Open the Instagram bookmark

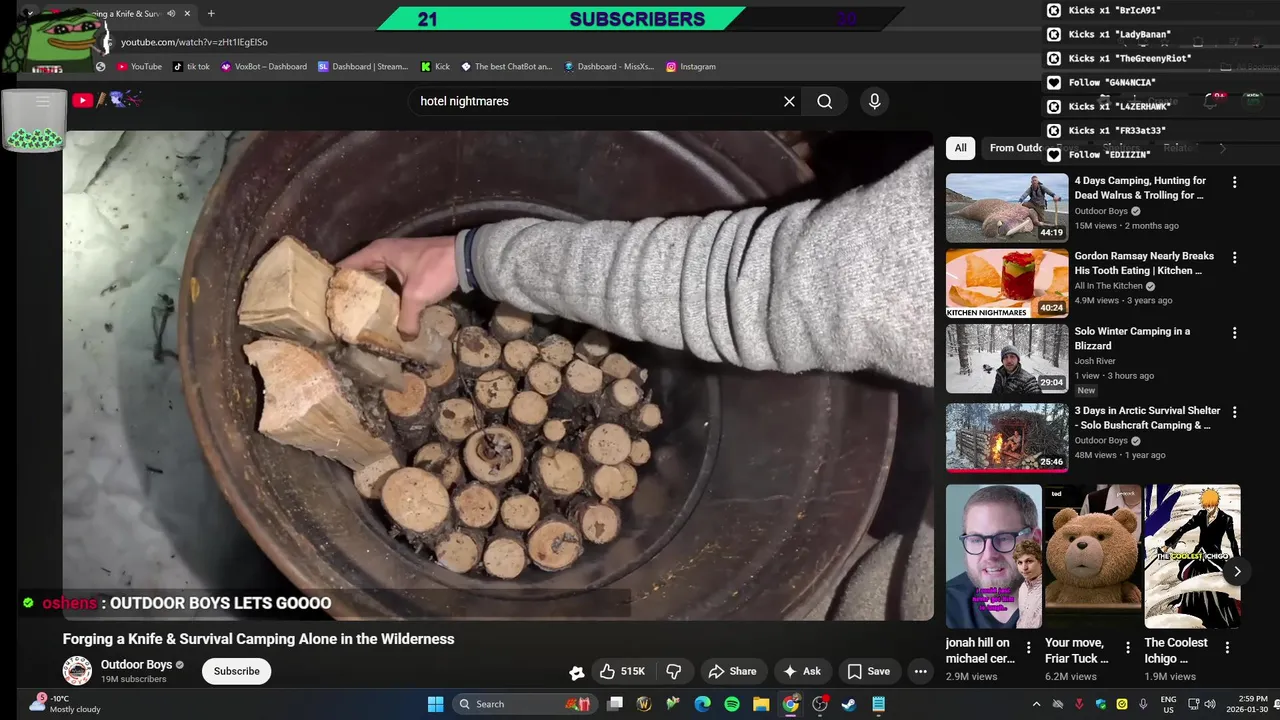pyautogui.click(x=691, y=67)
